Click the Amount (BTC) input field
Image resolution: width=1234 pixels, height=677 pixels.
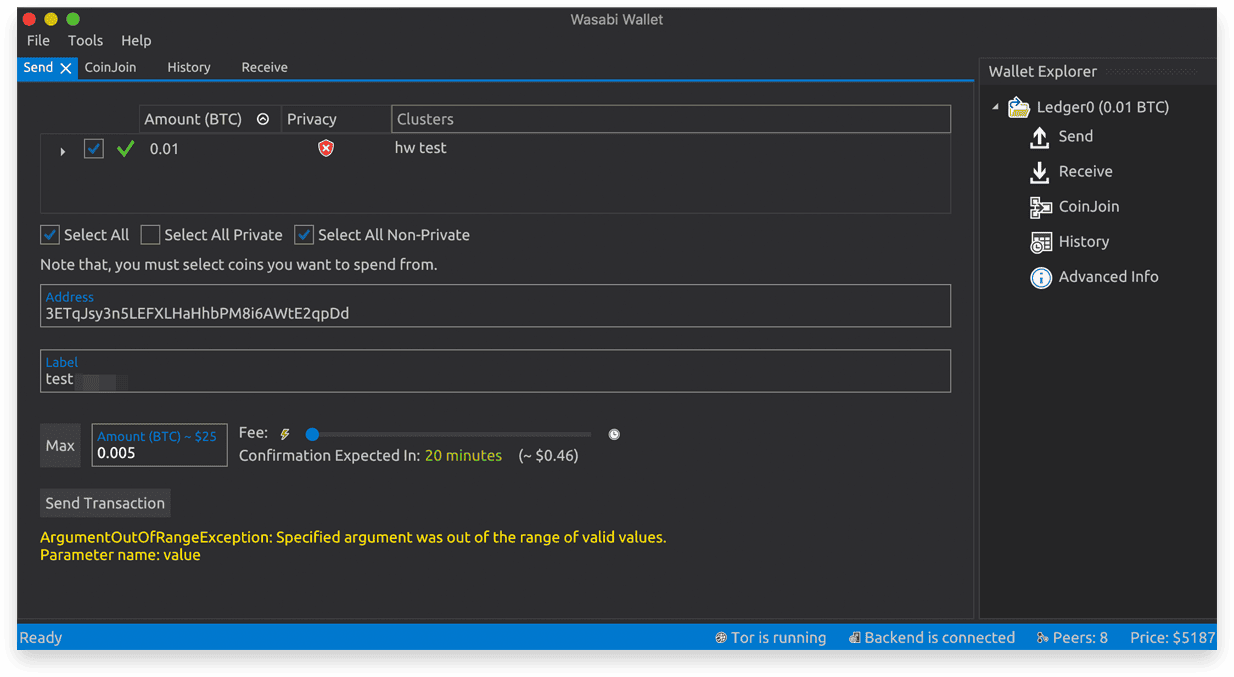159,446
